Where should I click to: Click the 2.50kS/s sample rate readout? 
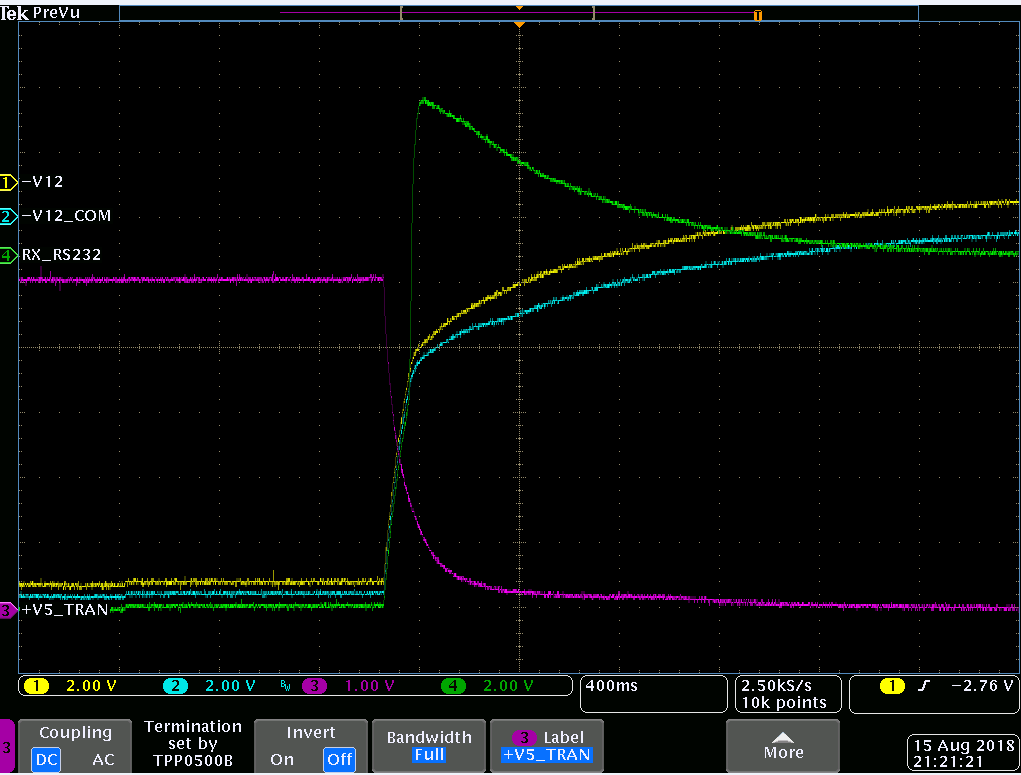click(776, 686)
